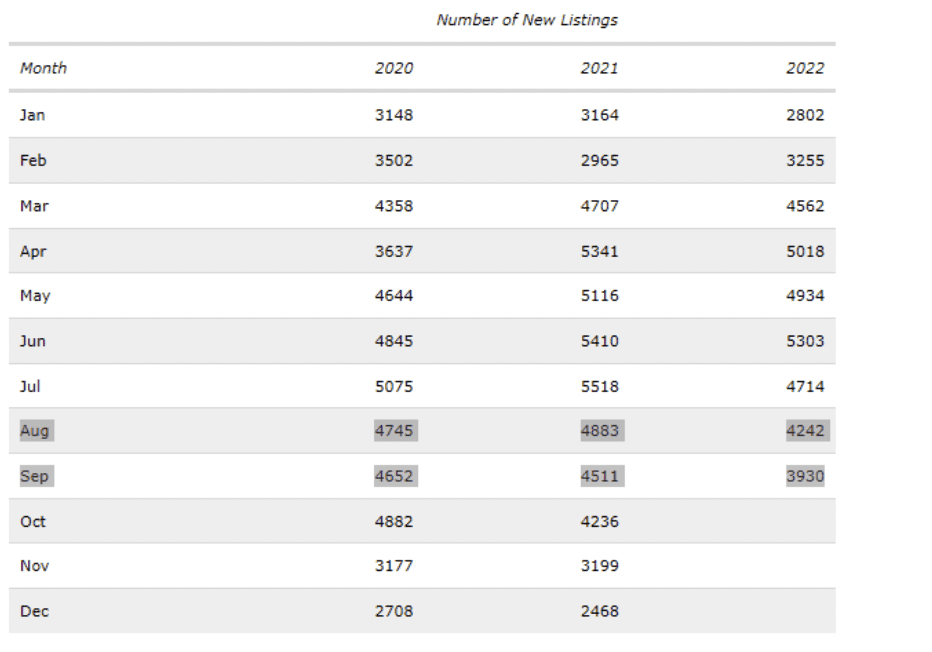Click the Feb 2021 value 2965
932x652 pixels.
click(599, 160)
